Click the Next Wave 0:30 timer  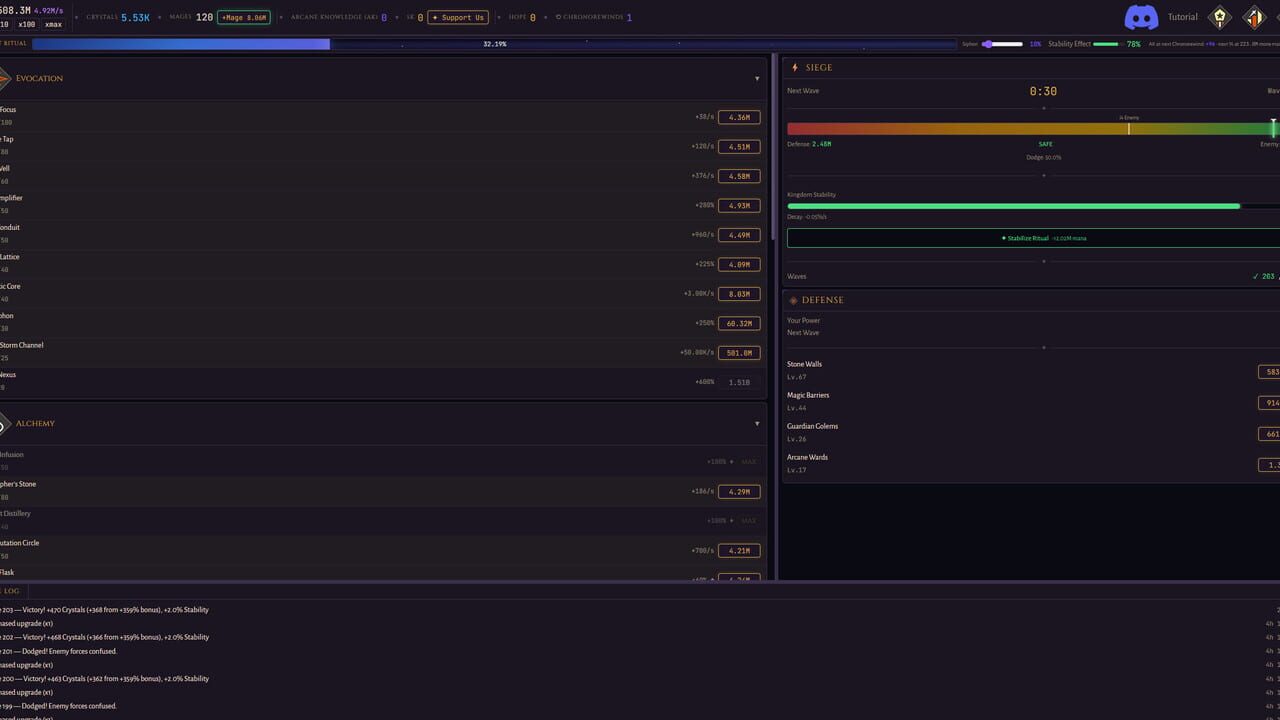1043,91
